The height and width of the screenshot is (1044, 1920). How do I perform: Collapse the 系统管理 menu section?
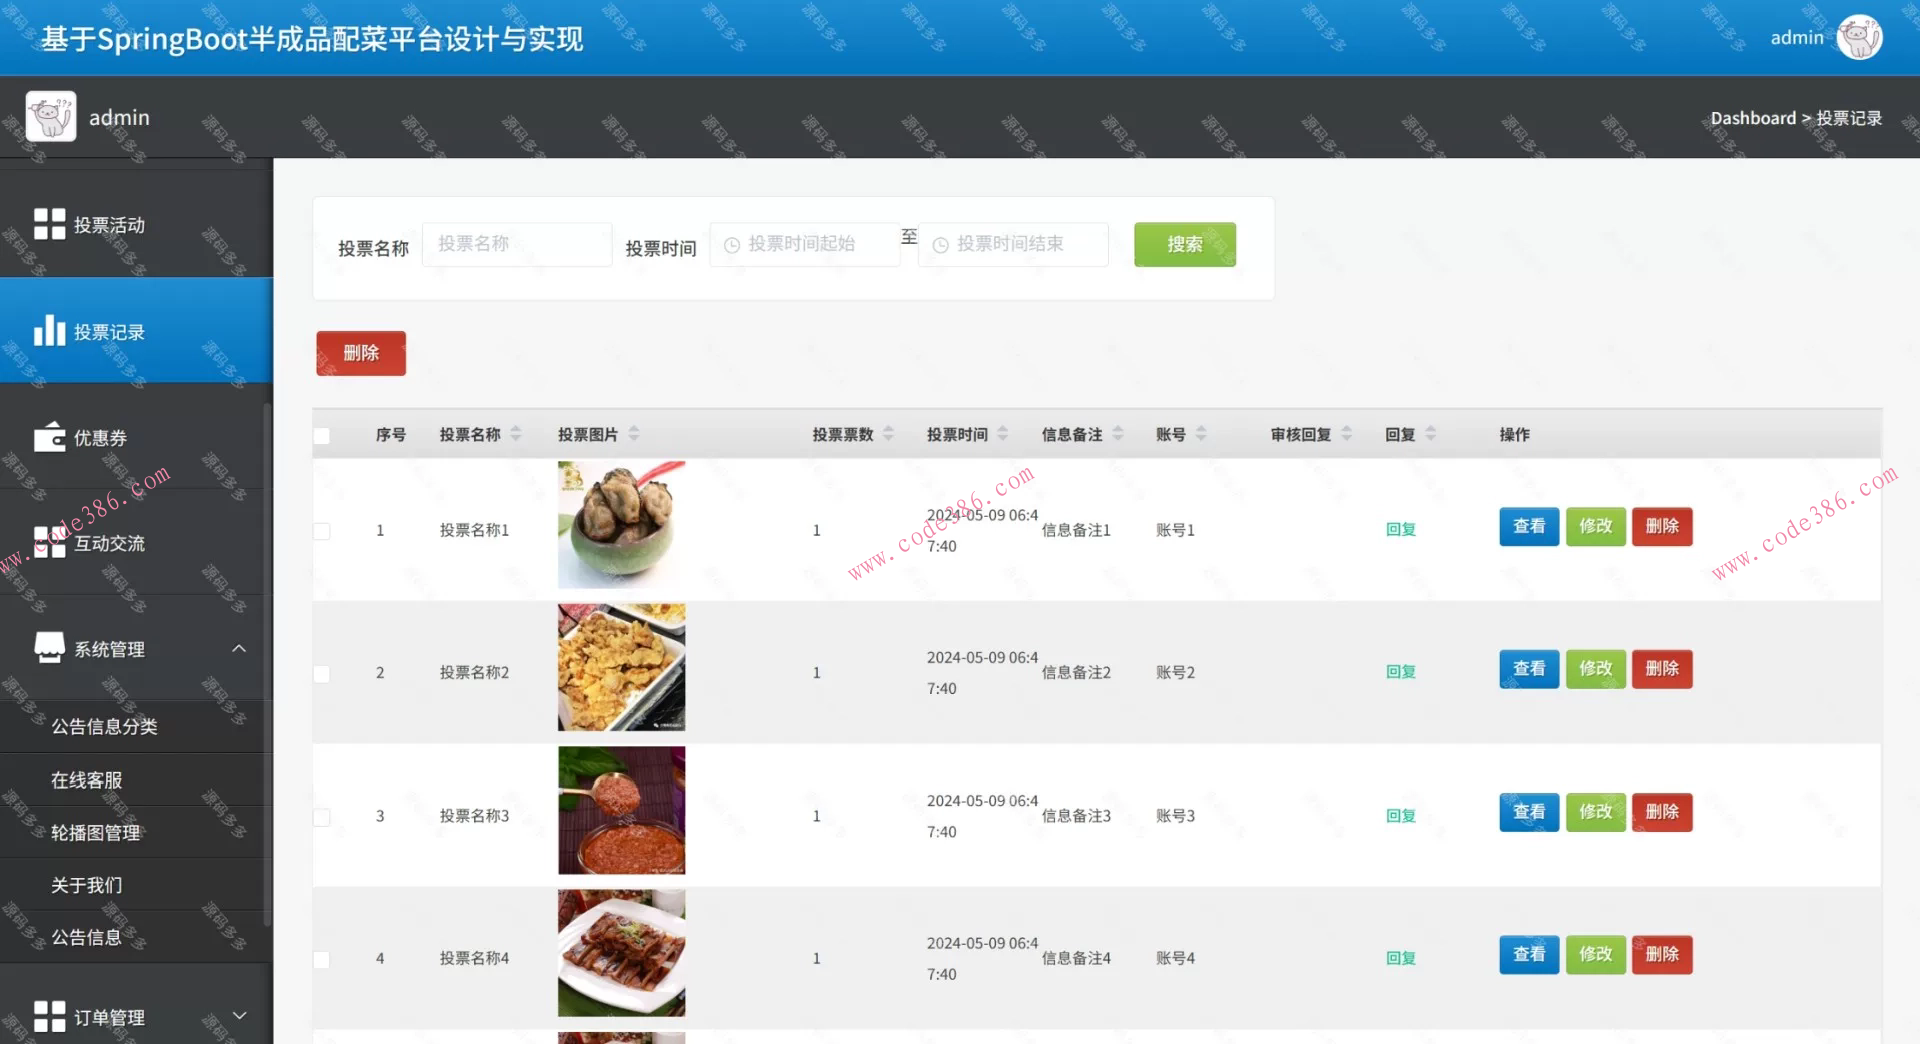[x=239, y=648]
